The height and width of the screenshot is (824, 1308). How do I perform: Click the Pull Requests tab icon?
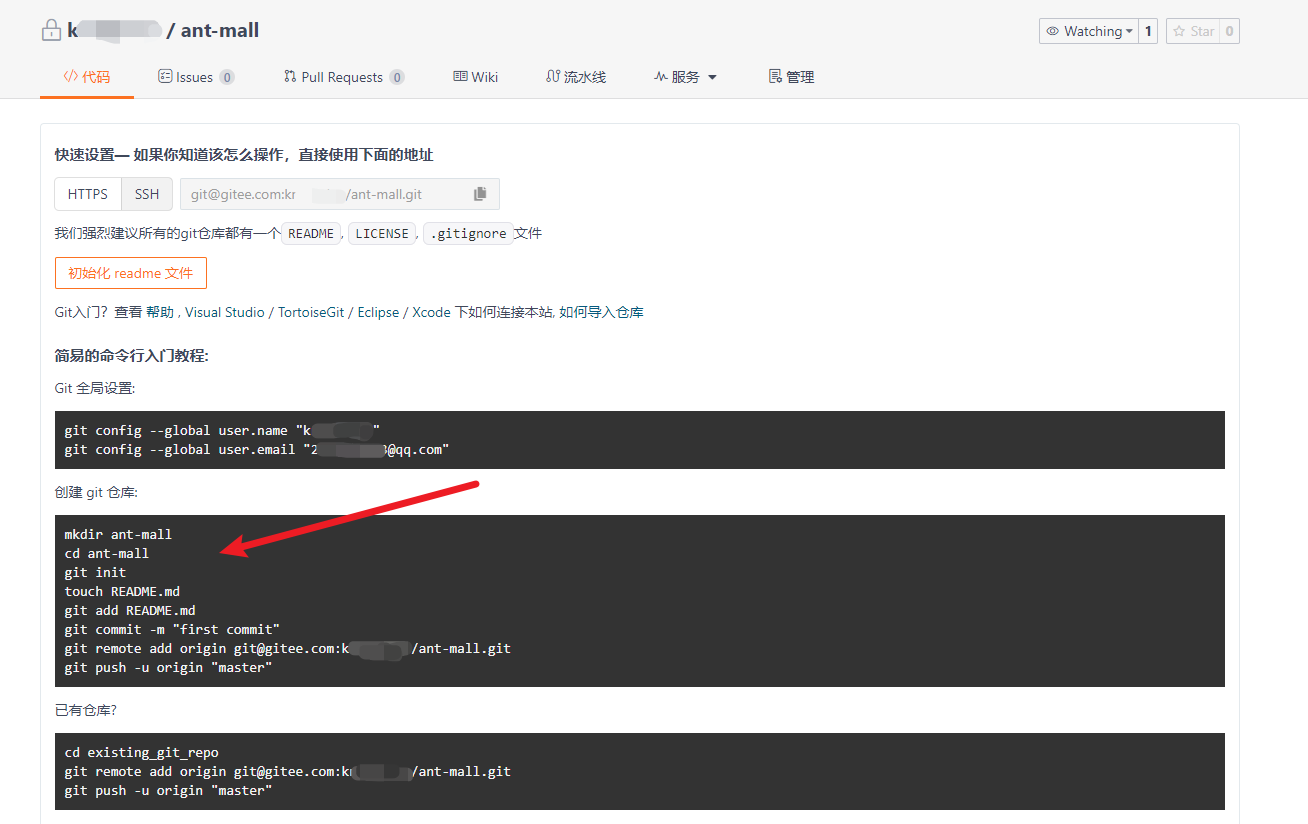click(x=290, y=76)
